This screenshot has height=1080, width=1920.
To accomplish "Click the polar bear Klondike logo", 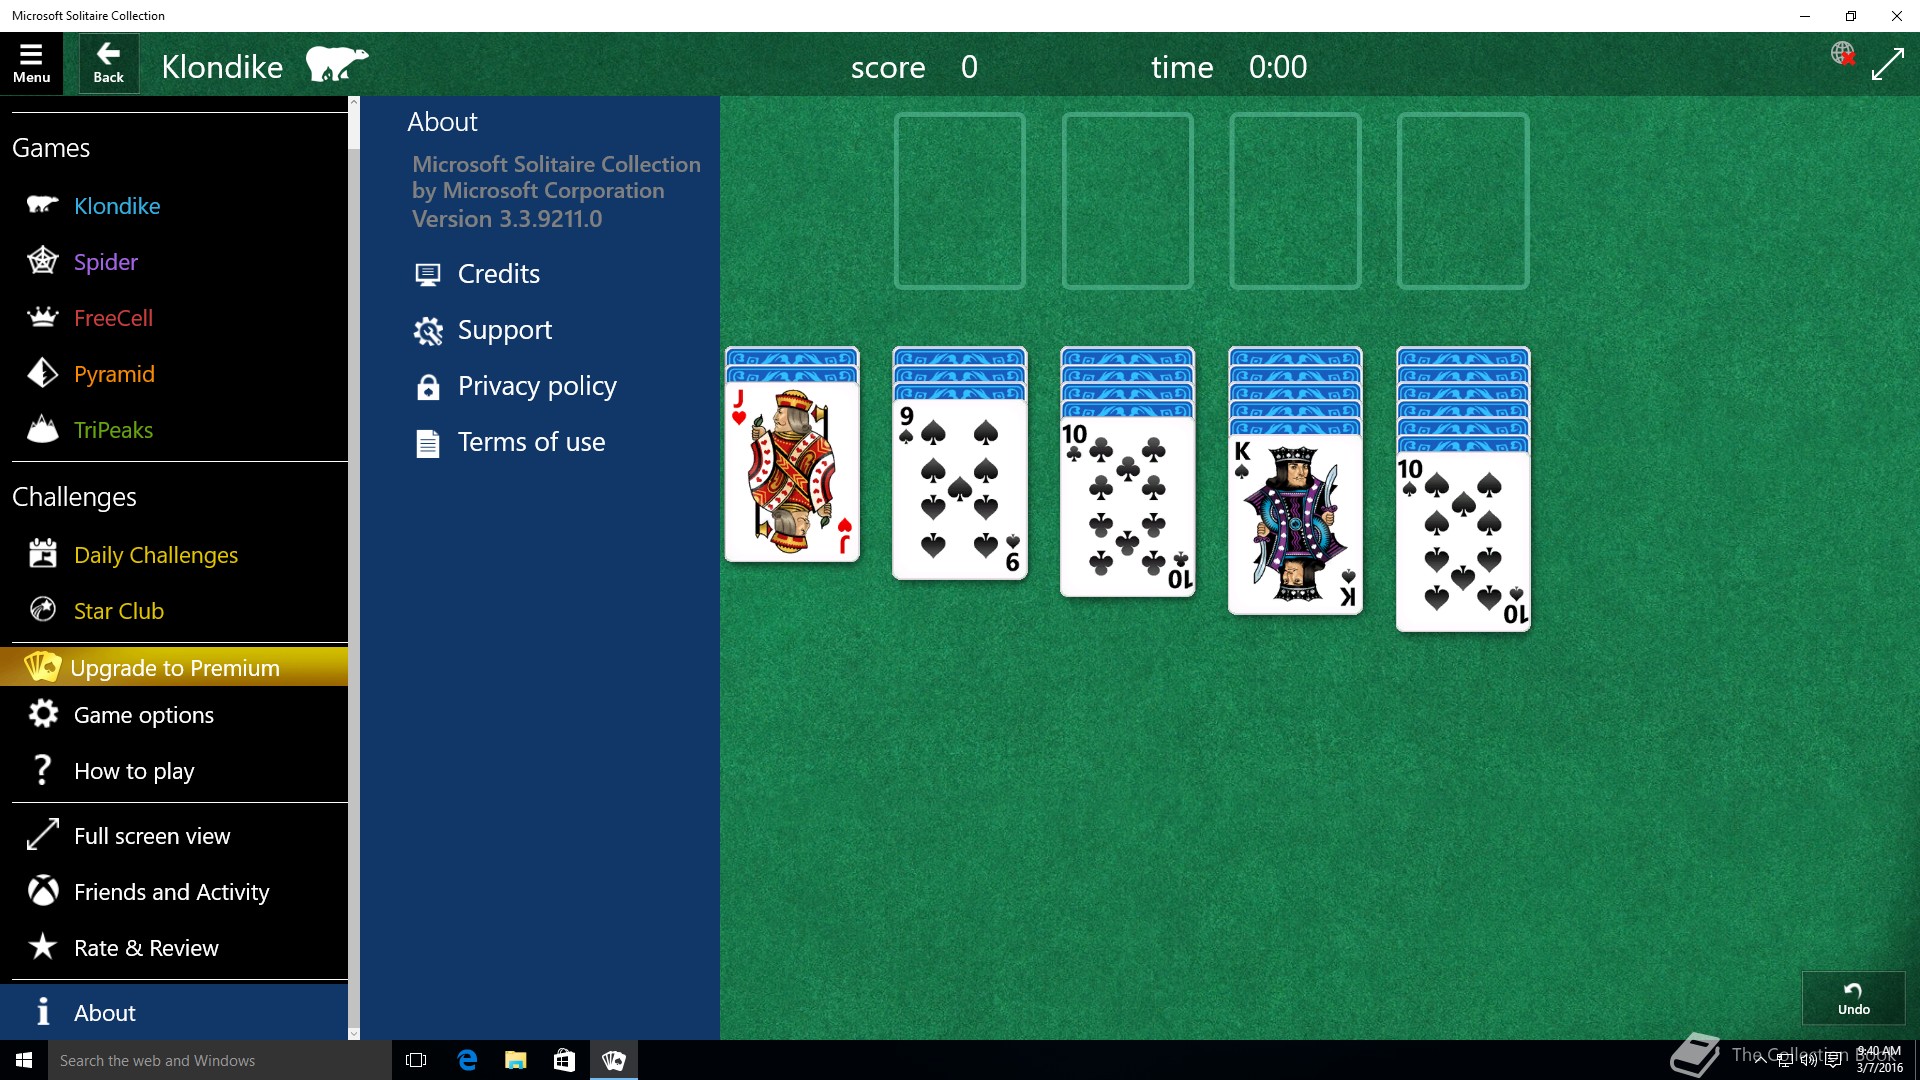I will coord(337,64).
